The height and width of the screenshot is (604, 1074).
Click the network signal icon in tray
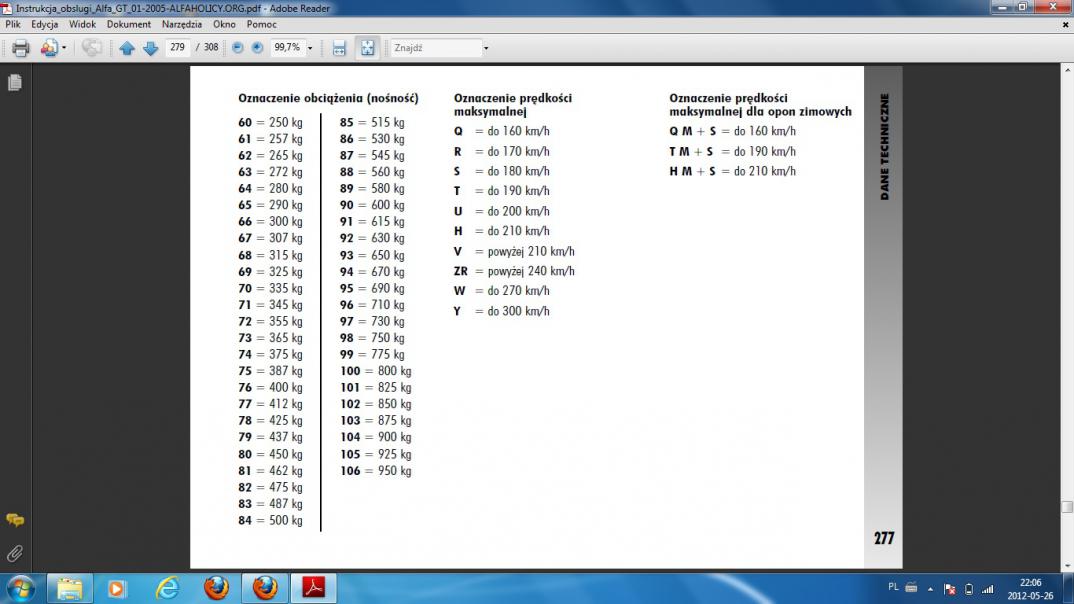tap(988, 588)
